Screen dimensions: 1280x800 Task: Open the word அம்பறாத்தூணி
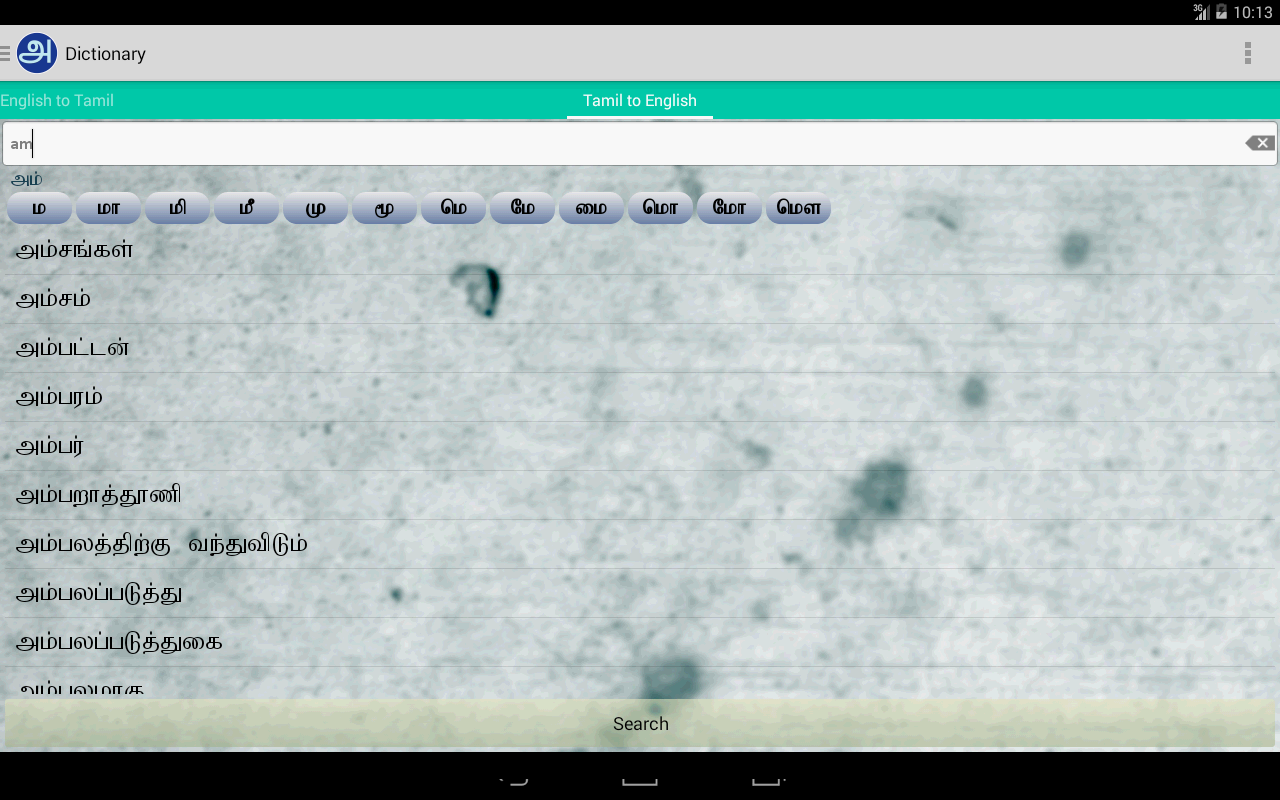pos(640,495)
